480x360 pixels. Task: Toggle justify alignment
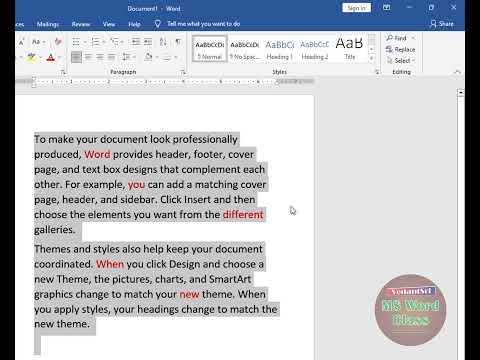112,57
